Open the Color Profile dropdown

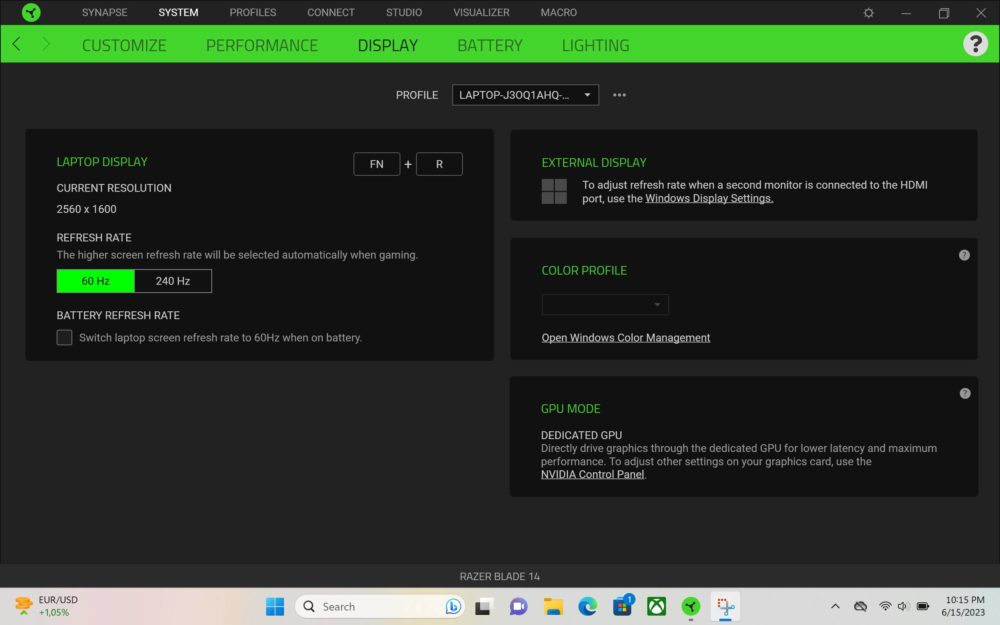(x=605, y=304)
